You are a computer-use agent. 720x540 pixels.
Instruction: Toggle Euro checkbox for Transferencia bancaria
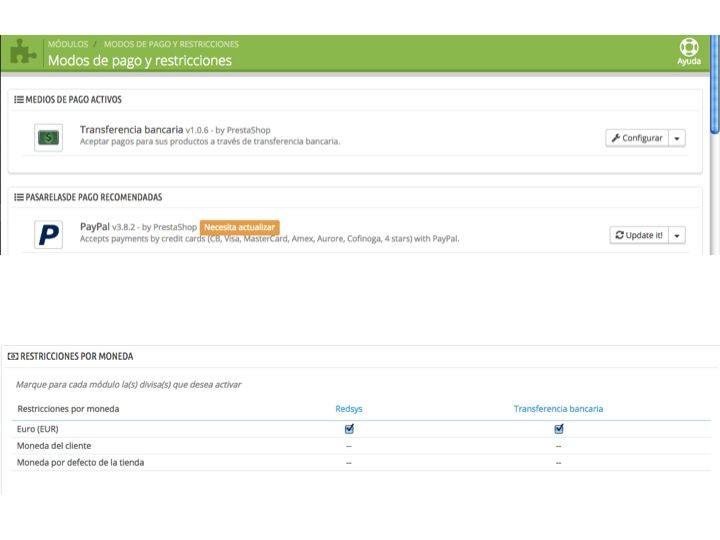tap(558, 429)
